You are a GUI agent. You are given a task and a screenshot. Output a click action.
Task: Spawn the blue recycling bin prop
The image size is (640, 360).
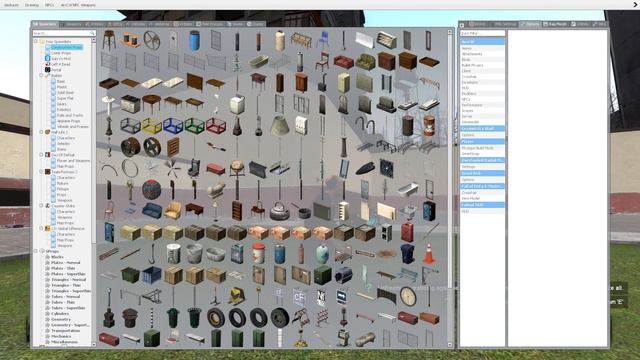(x=407, y=254)
